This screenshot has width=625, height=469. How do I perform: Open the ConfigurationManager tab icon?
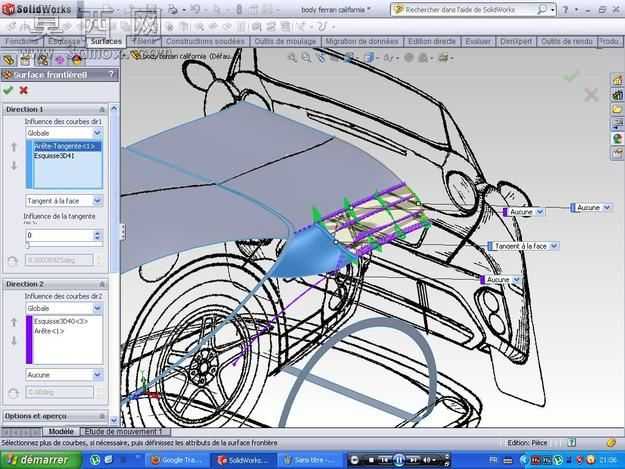(x=43, y=60)
